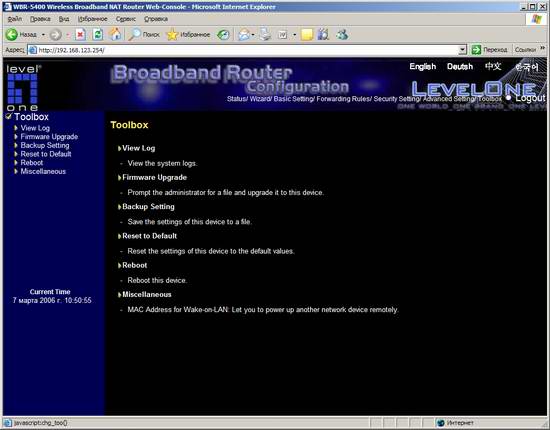
Task: Select Miscellaneous in sidebar
Action: [x=43, y=172]
